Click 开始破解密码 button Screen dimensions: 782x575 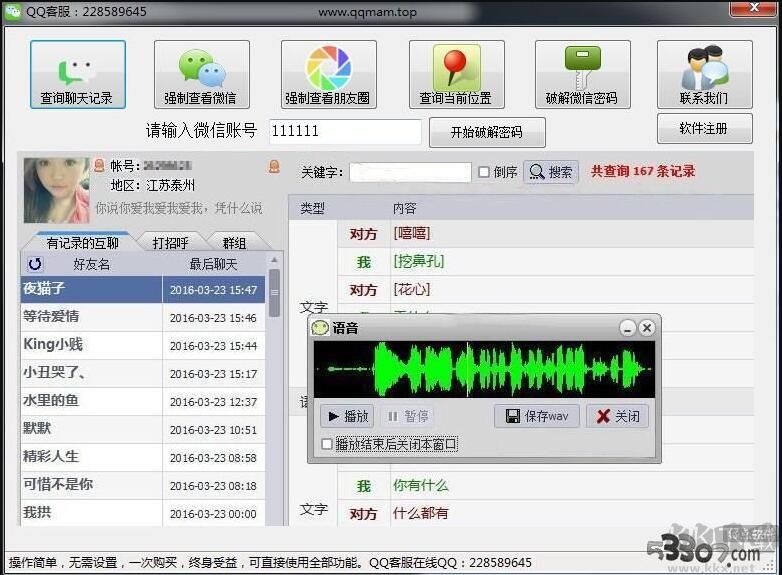[x=487, y=132]
